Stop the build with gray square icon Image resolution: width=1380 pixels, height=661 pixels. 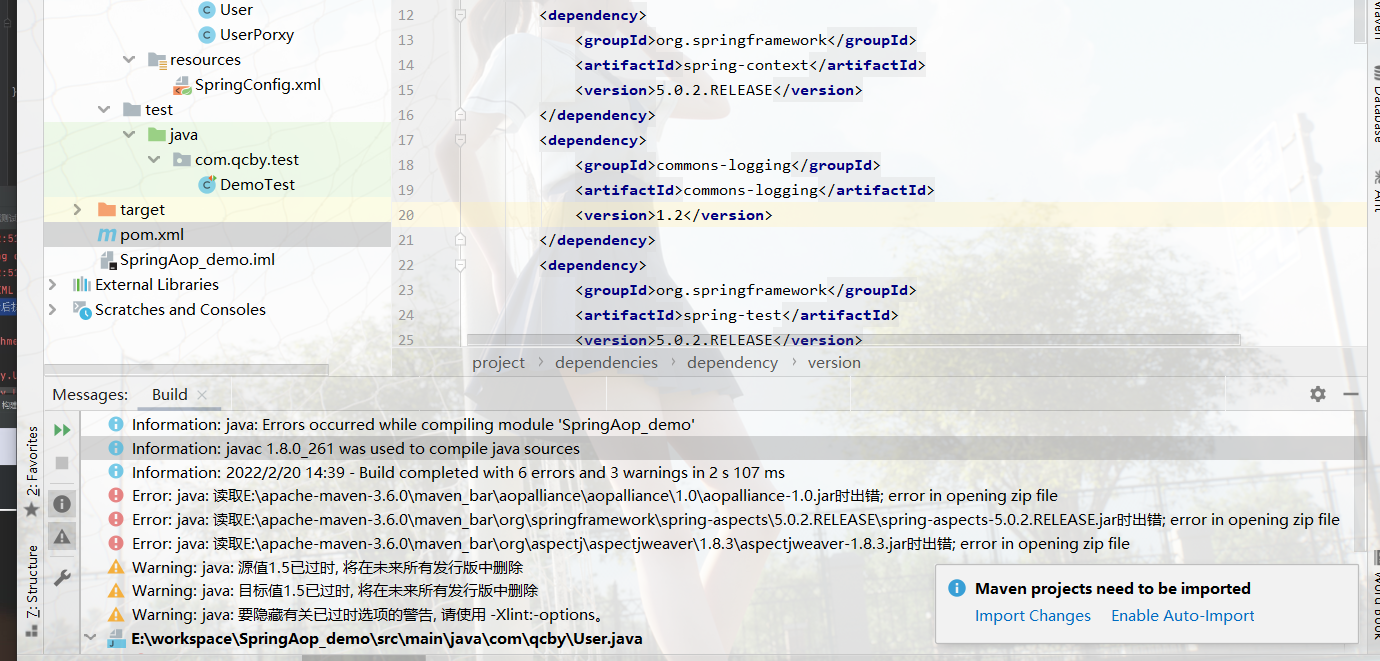pyautogui.click(x=62, y=463)
